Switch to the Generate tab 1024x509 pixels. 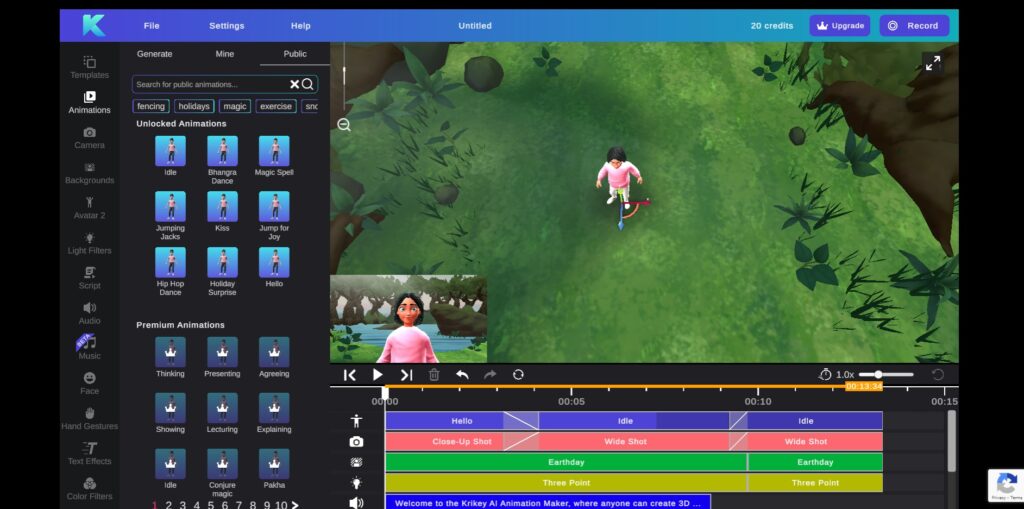(x=155, y=54)
